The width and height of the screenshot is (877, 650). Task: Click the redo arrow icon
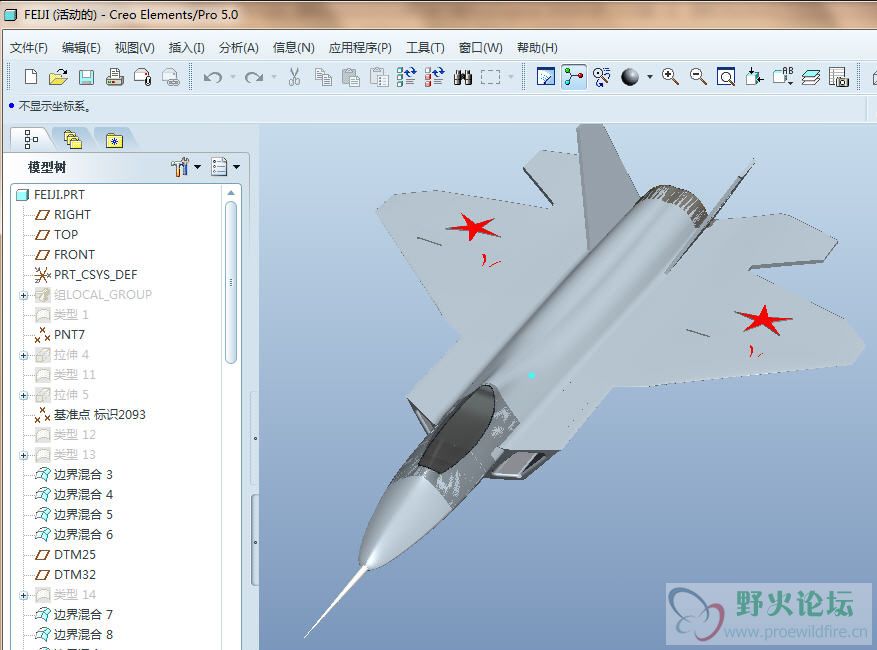pyautogui.click(x=254, y=77)
